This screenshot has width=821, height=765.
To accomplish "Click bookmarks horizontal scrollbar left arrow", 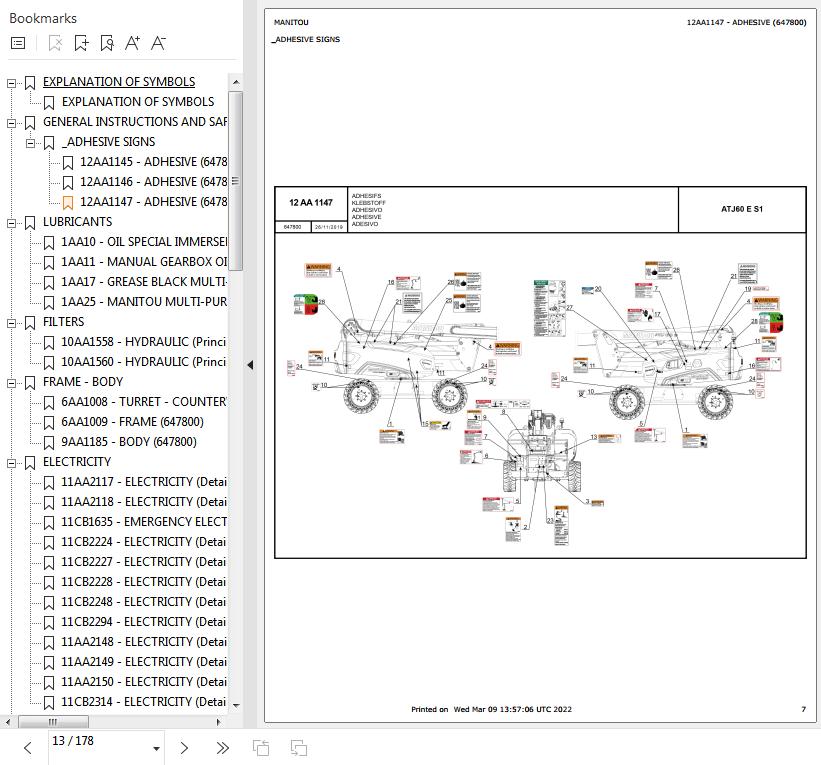I will [x=7, y=722].
